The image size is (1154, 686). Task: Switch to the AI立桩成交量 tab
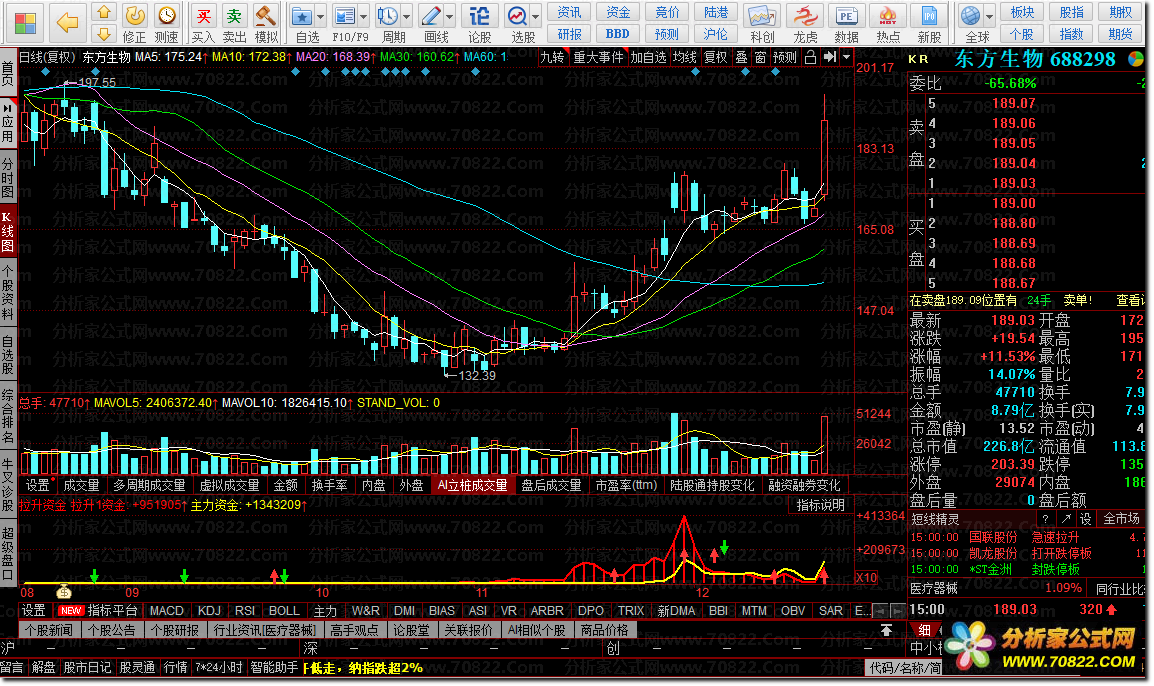(472, 485)
